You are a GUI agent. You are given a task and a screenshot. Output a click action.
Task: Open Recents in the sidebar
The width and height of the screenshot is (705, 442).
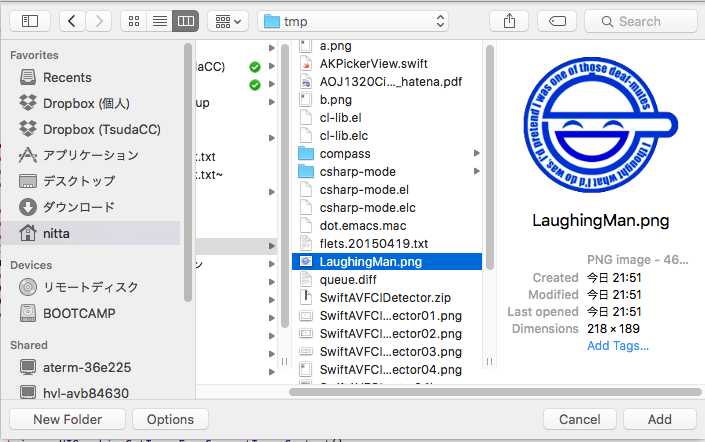pos(67,77)
